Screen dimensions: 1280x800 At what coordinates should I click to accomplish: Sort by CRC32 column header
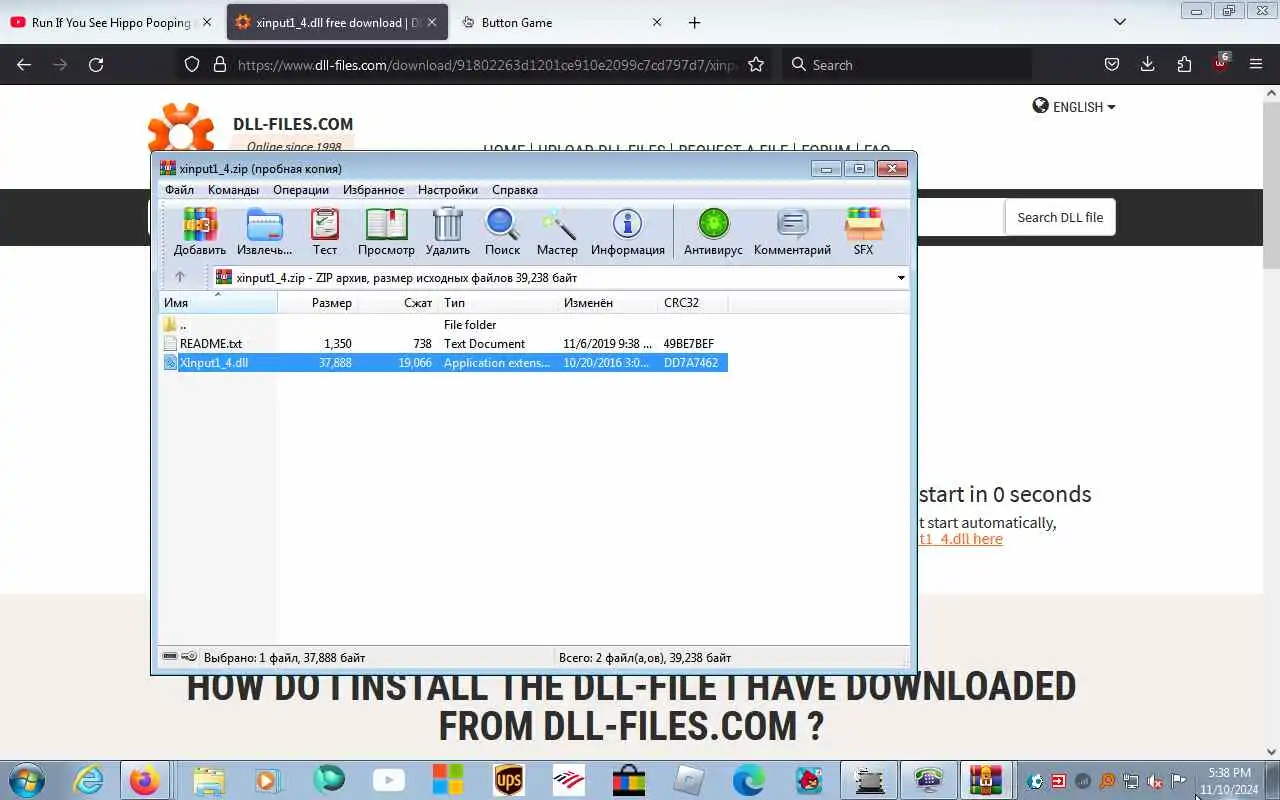click(693, 302)
